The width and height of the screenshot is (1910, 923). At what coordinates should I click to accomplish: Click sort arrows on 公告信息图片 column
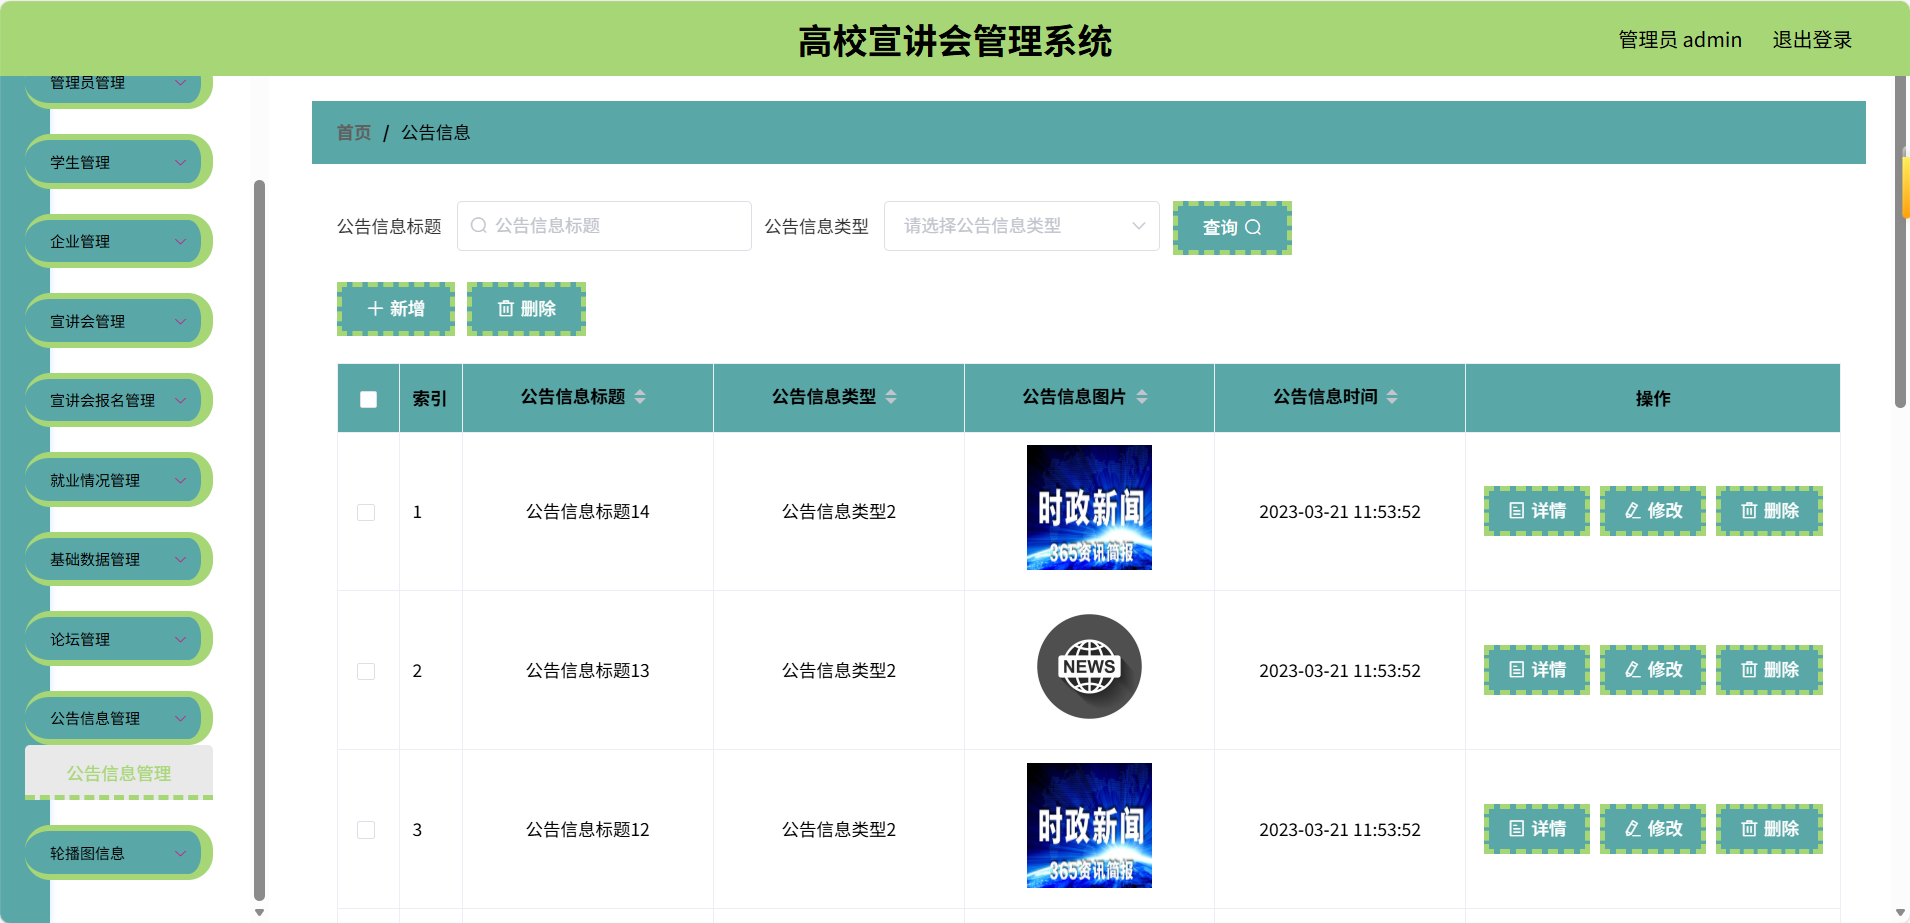click(1142, 397)
